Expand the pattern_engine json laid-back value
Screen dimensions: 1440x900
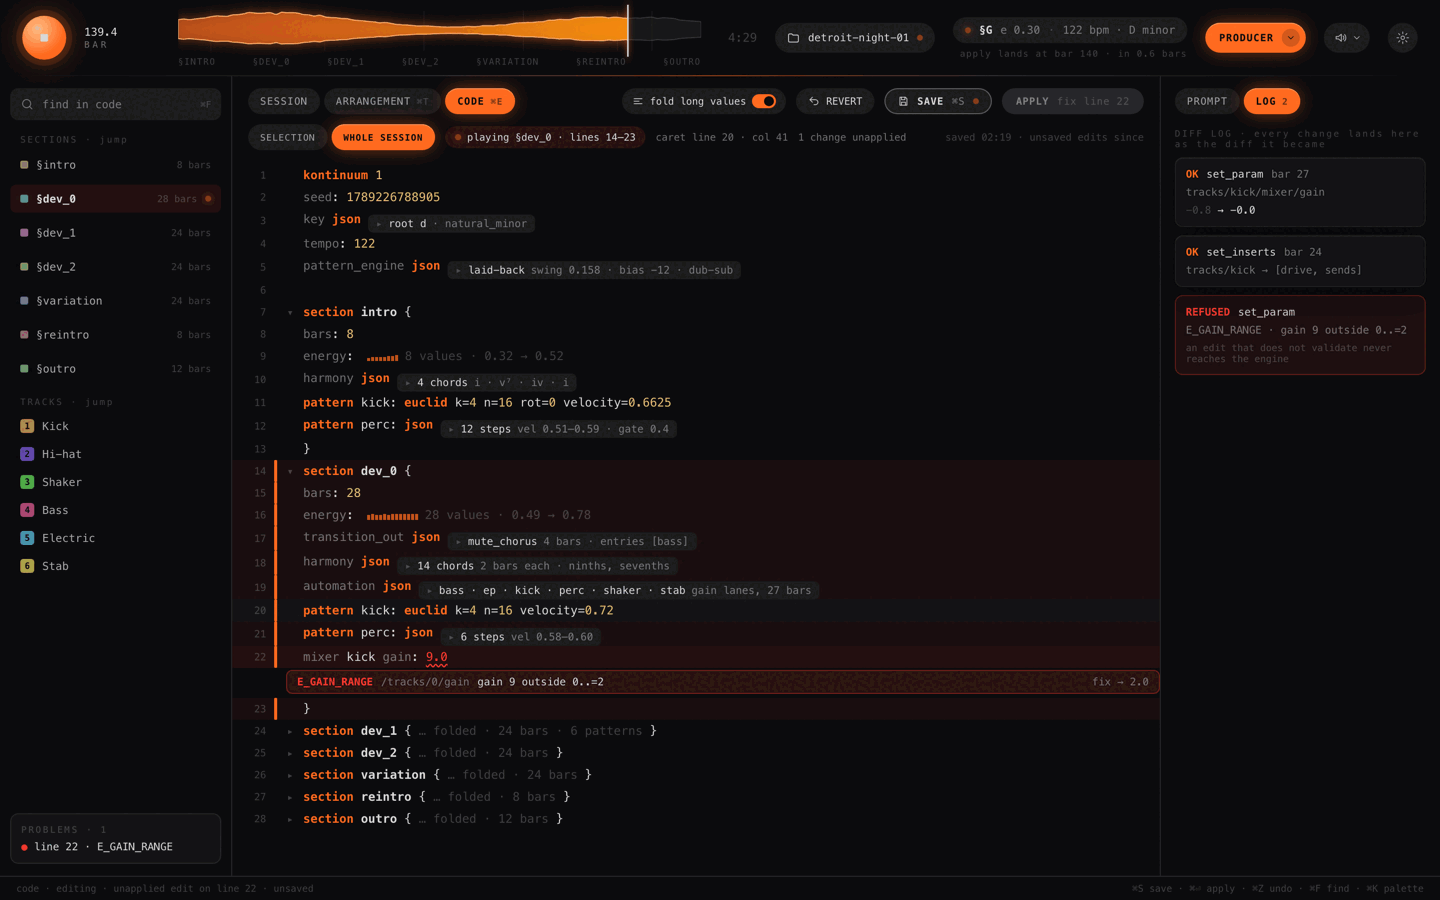(594, 270)
